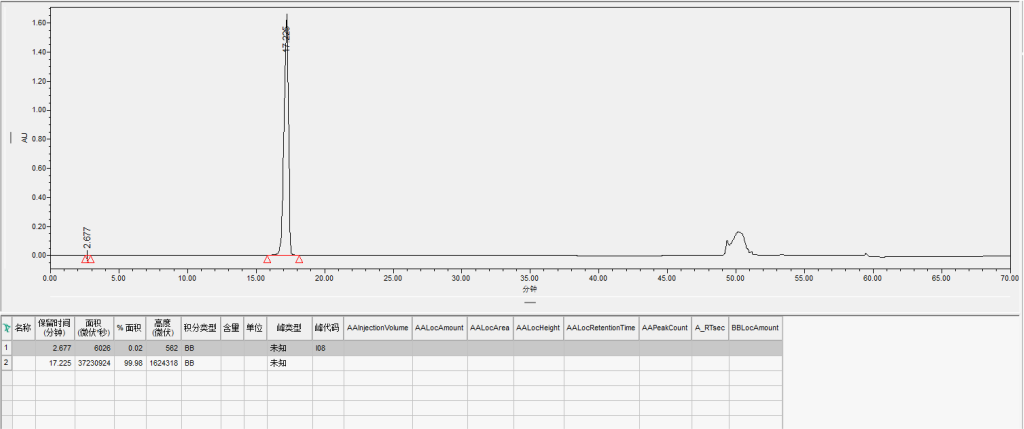Click the AALocRetentionTime column header
The image size is (1024, 429).
point(601,327)
